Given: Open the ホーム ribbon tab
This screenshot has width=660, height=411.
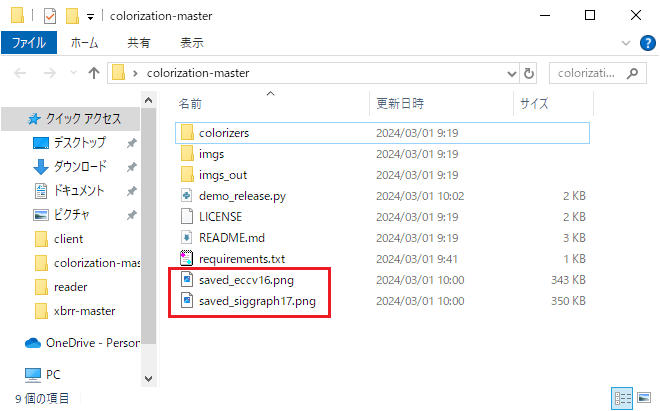Looking at the screenshot, I should click(84, 43).
